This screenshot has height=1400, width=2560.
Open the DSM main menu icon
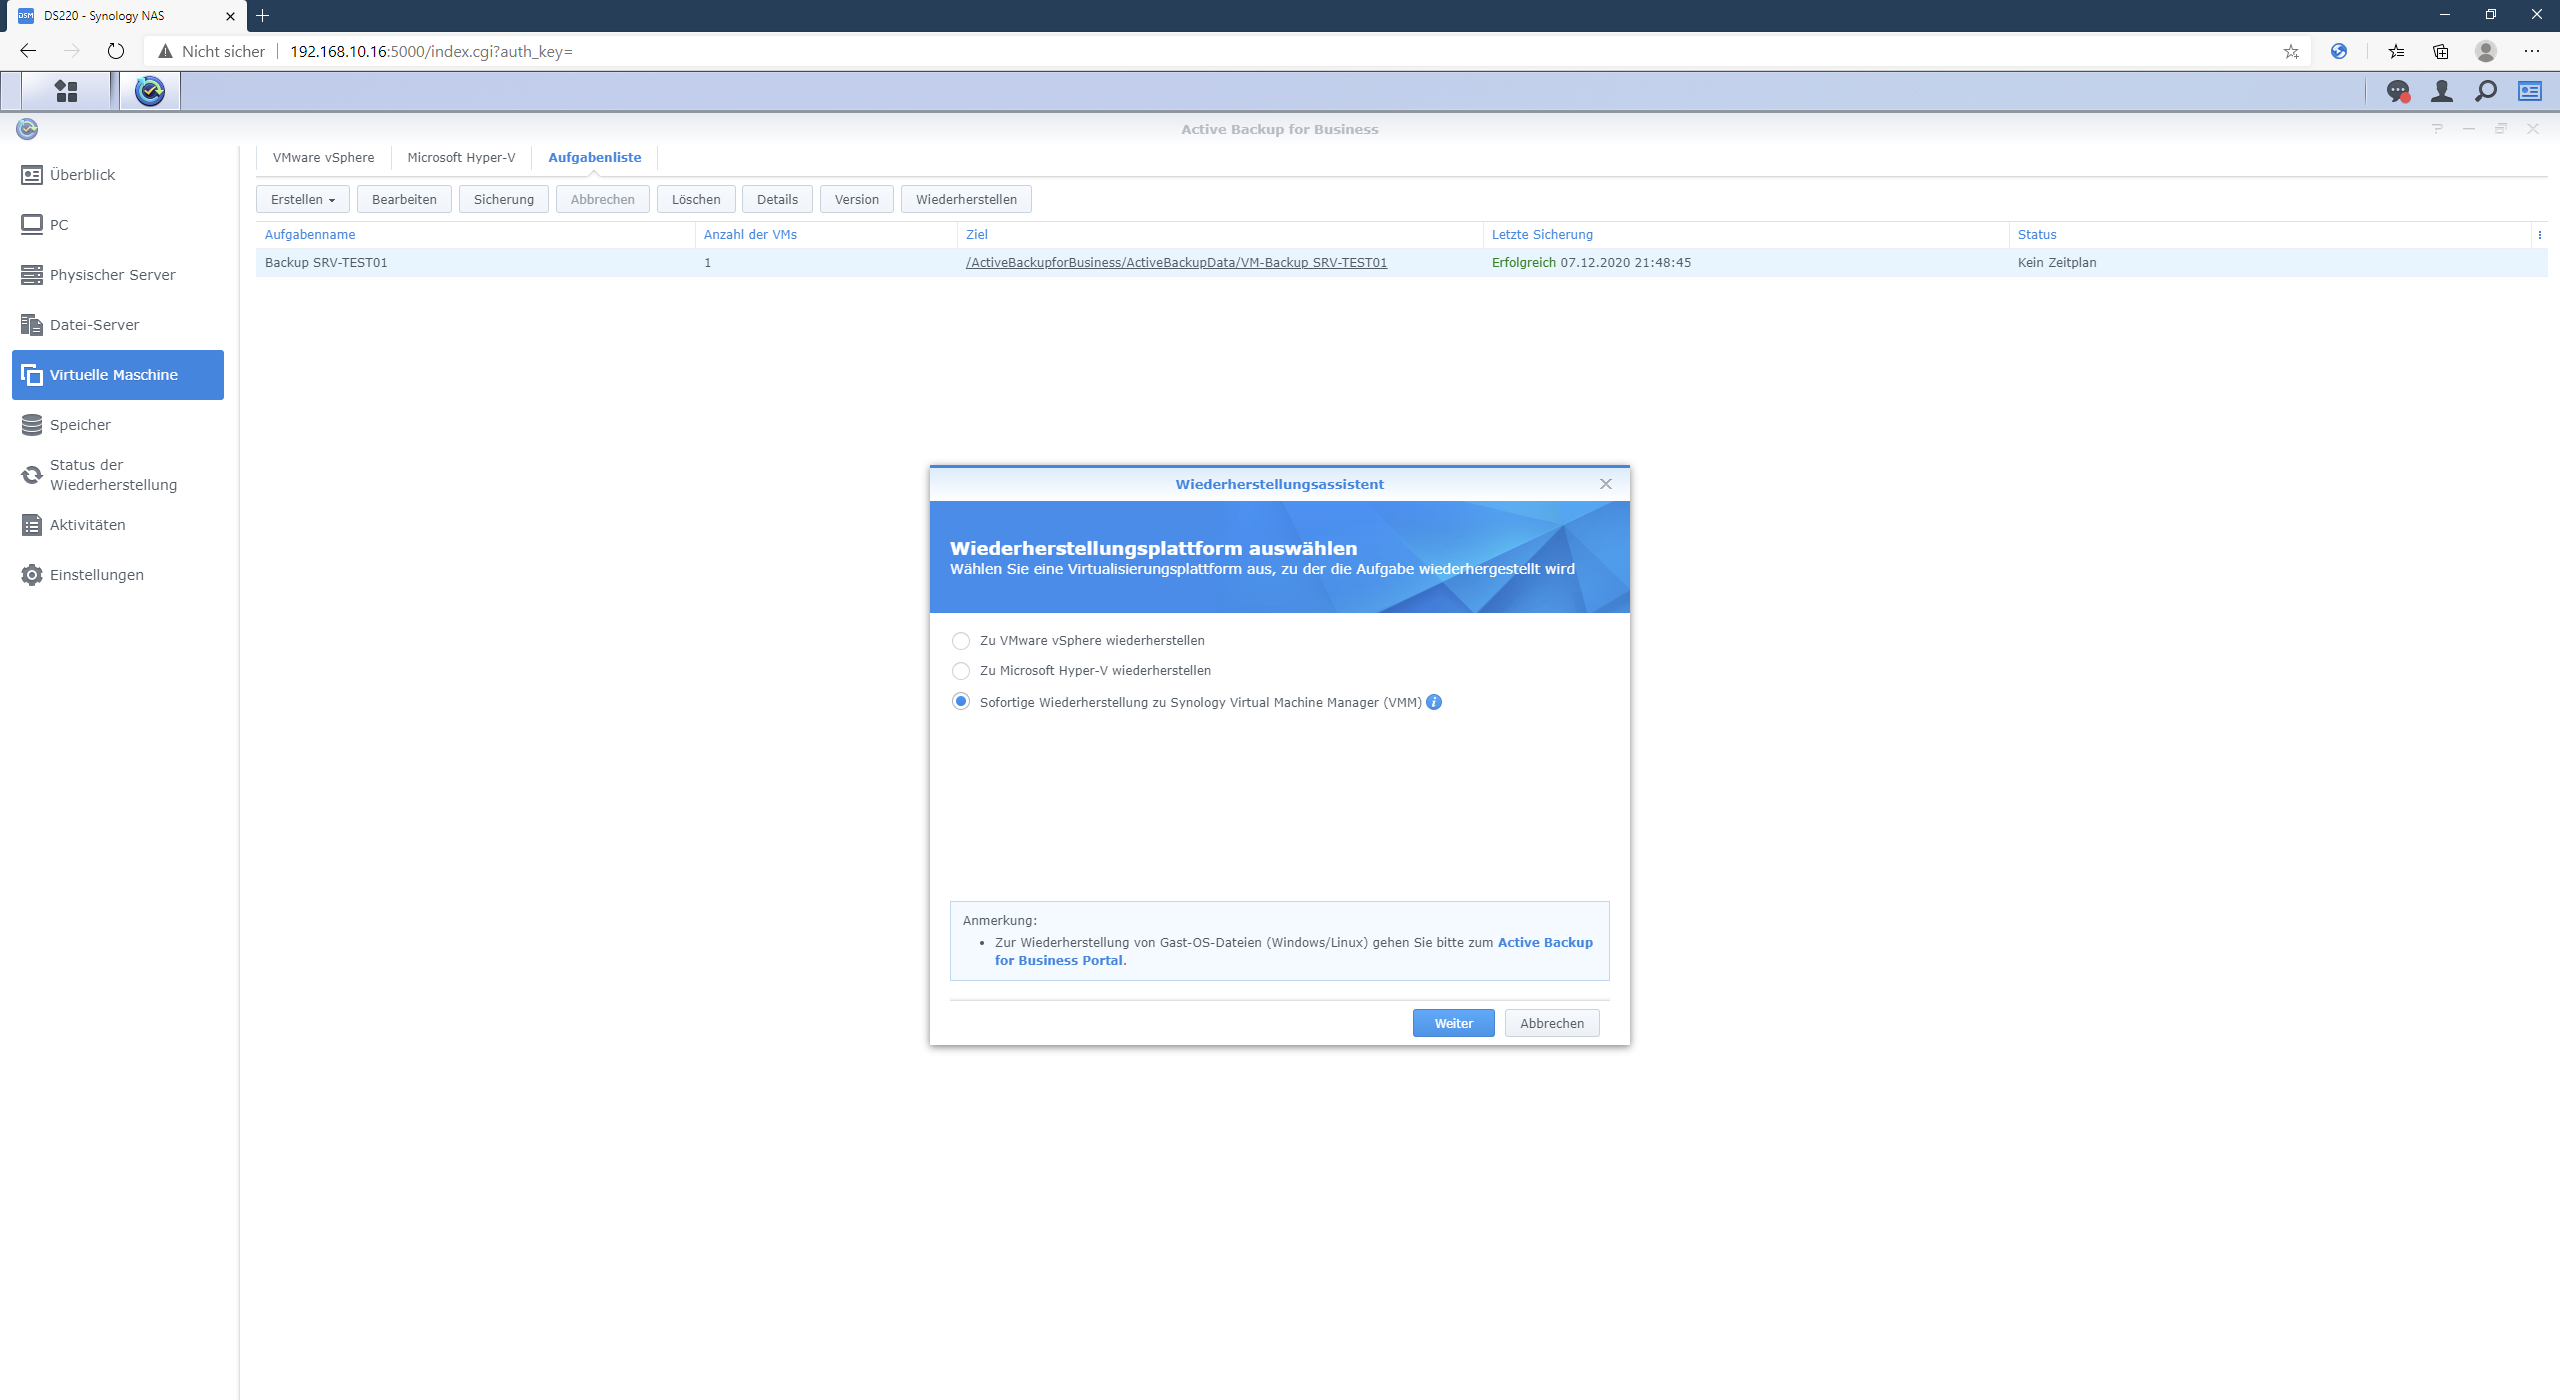click(66, 91)
